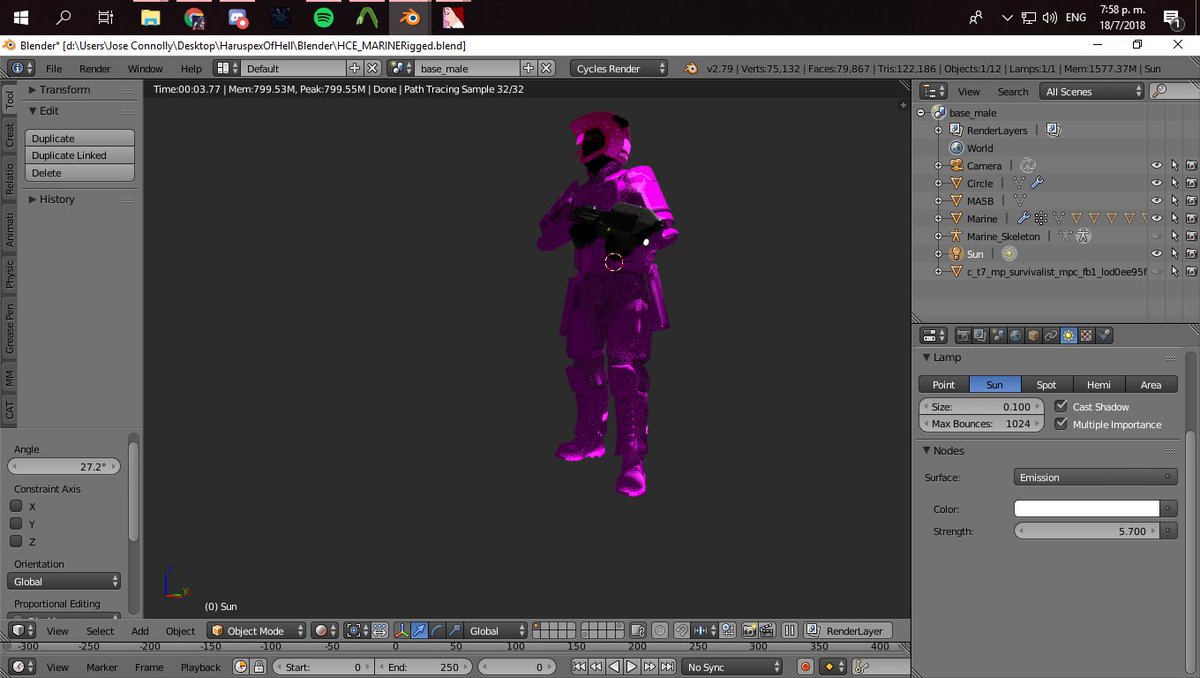Set lamp type to Area
Screen dimensions: 1200x678
coord(1151,384)
